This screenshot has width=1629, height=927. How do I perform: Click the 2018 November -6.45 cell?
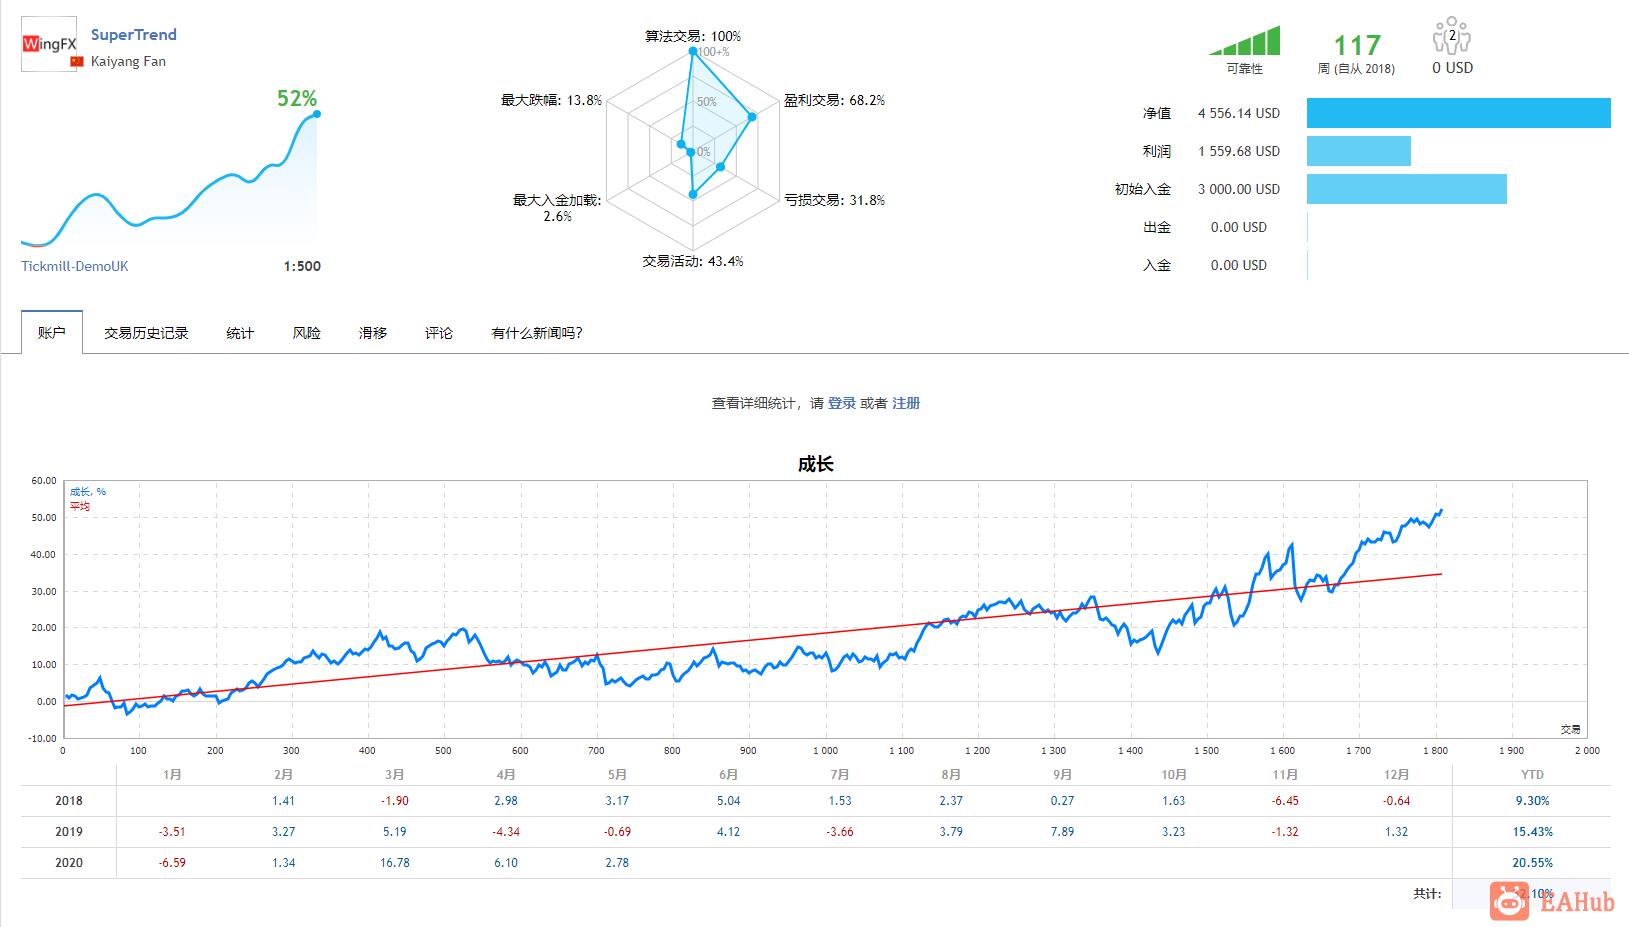(1285, 801)
